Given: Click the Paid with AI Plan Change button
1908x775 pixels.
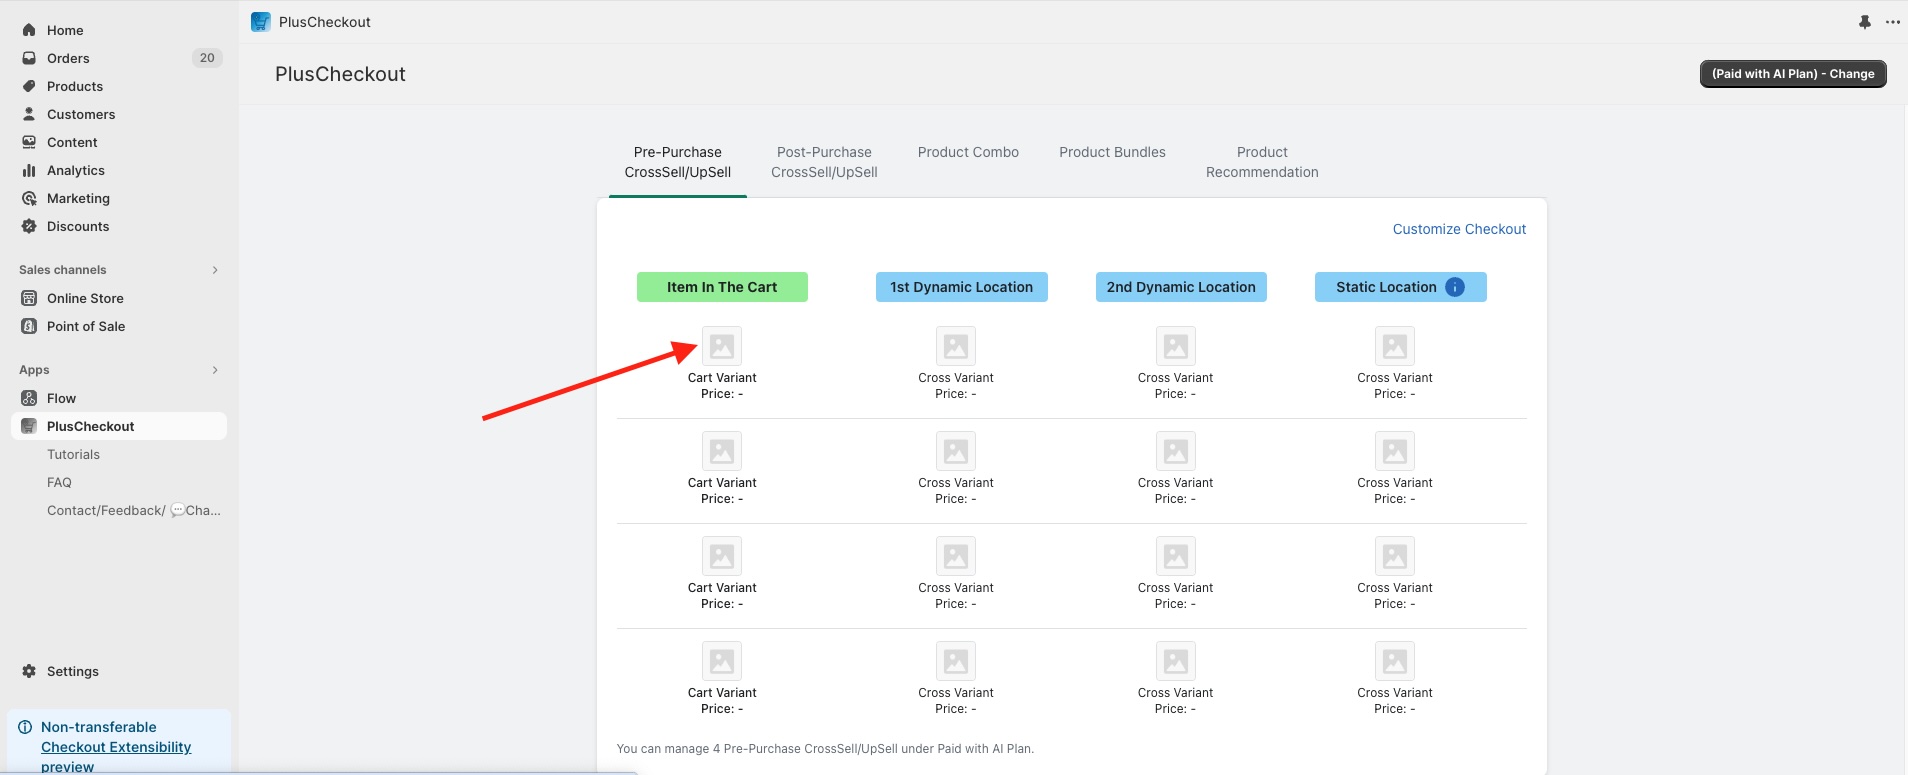Looking at the screenshot, I should click(x=1792, y=74).
